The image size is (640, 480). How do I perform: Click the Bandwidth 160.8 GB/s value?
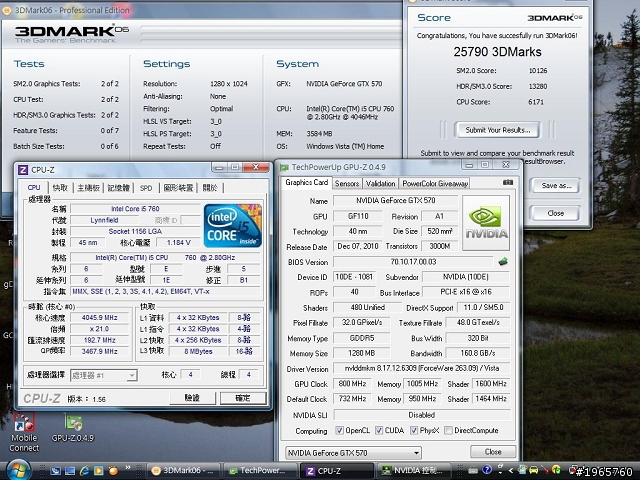[x=478, y=353]
